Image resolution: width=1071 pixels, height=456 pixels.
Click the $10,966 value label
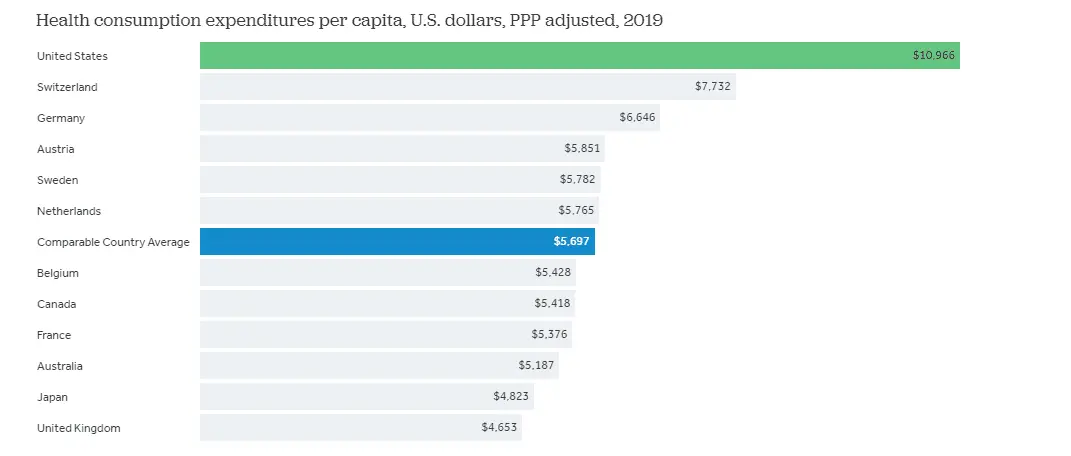click(x=934, y=56)
